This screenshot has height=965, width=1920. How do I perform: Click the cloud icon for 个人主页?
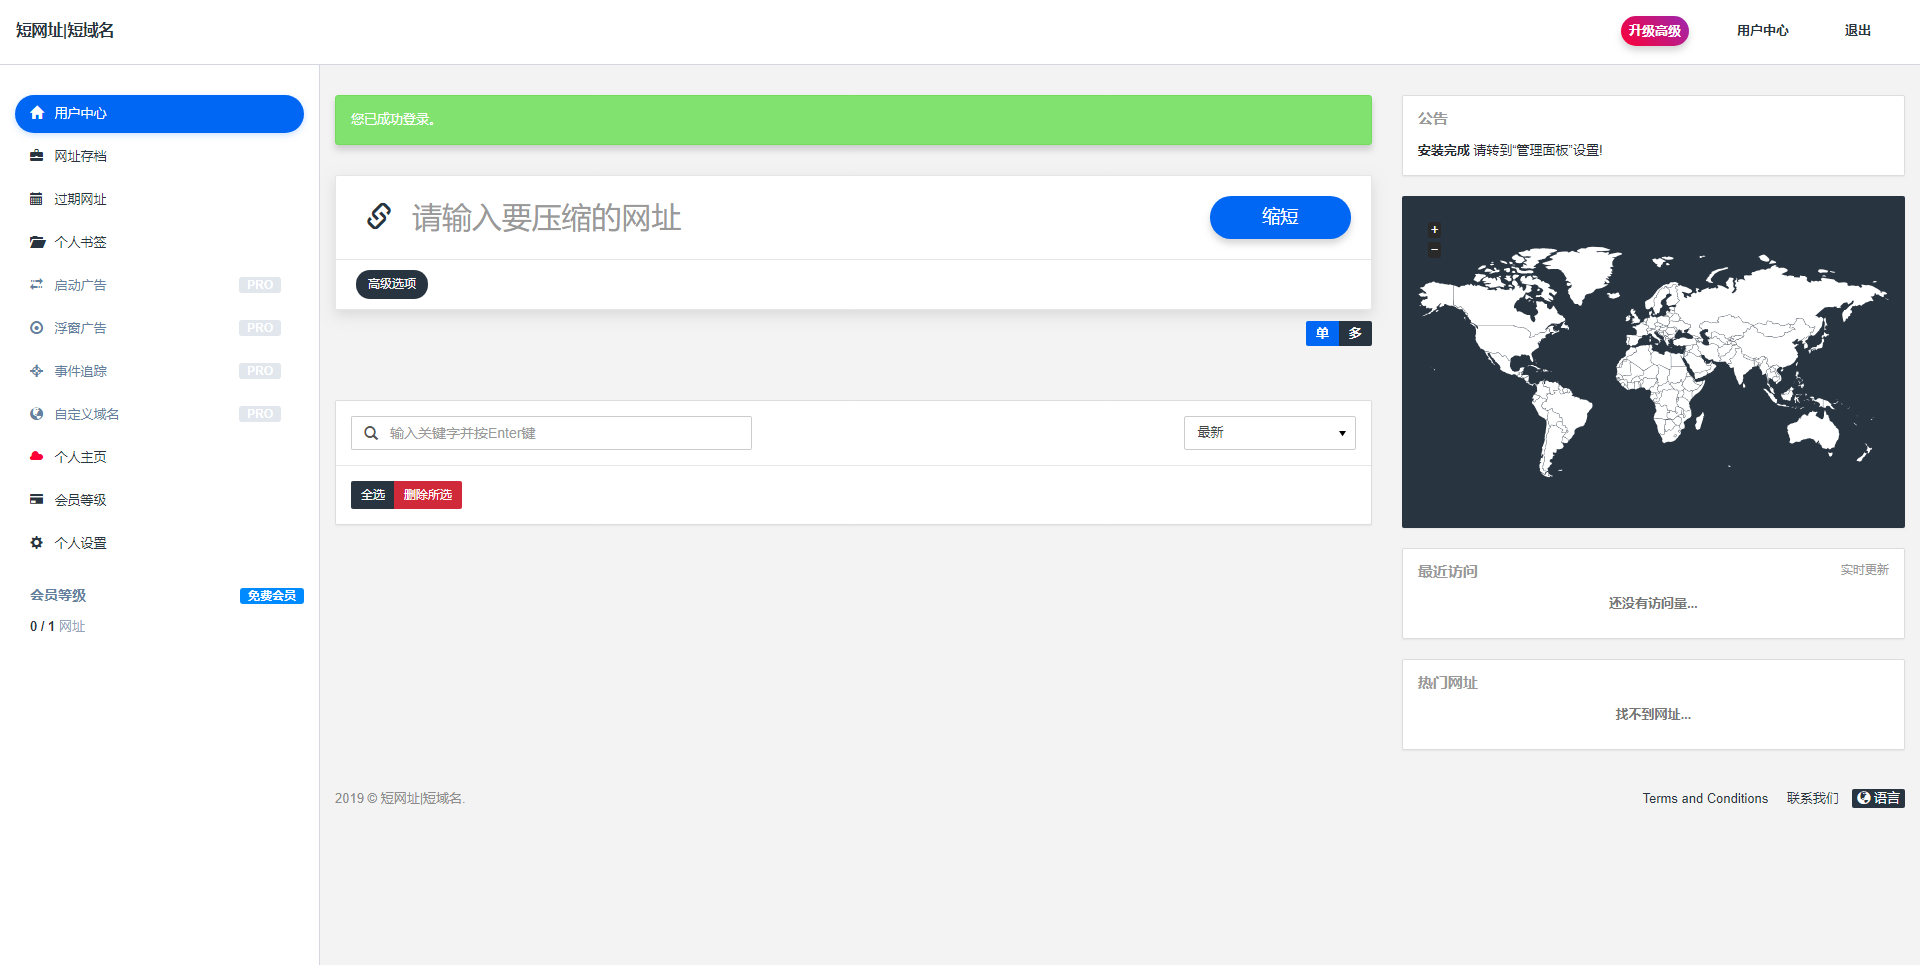coord(37,457)
